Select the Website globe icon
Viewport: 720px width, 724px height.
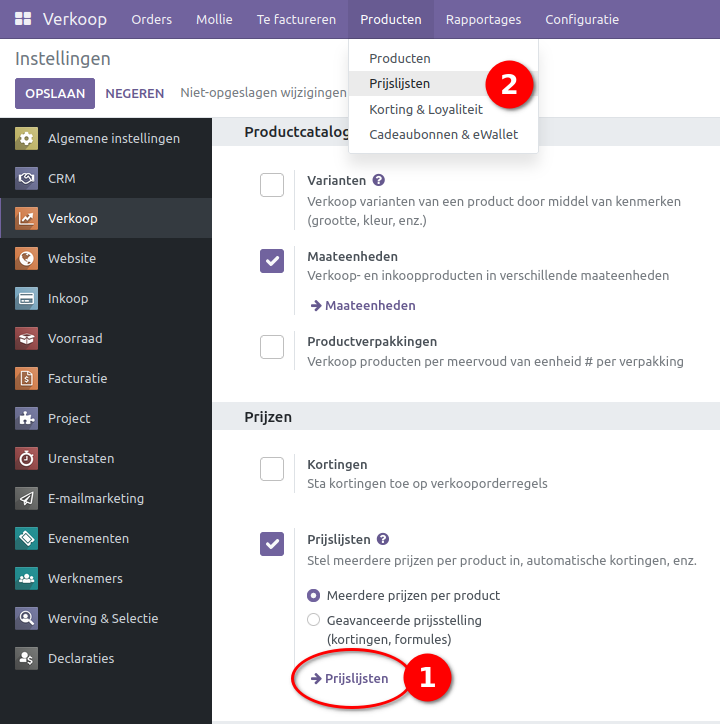(27, 258)
